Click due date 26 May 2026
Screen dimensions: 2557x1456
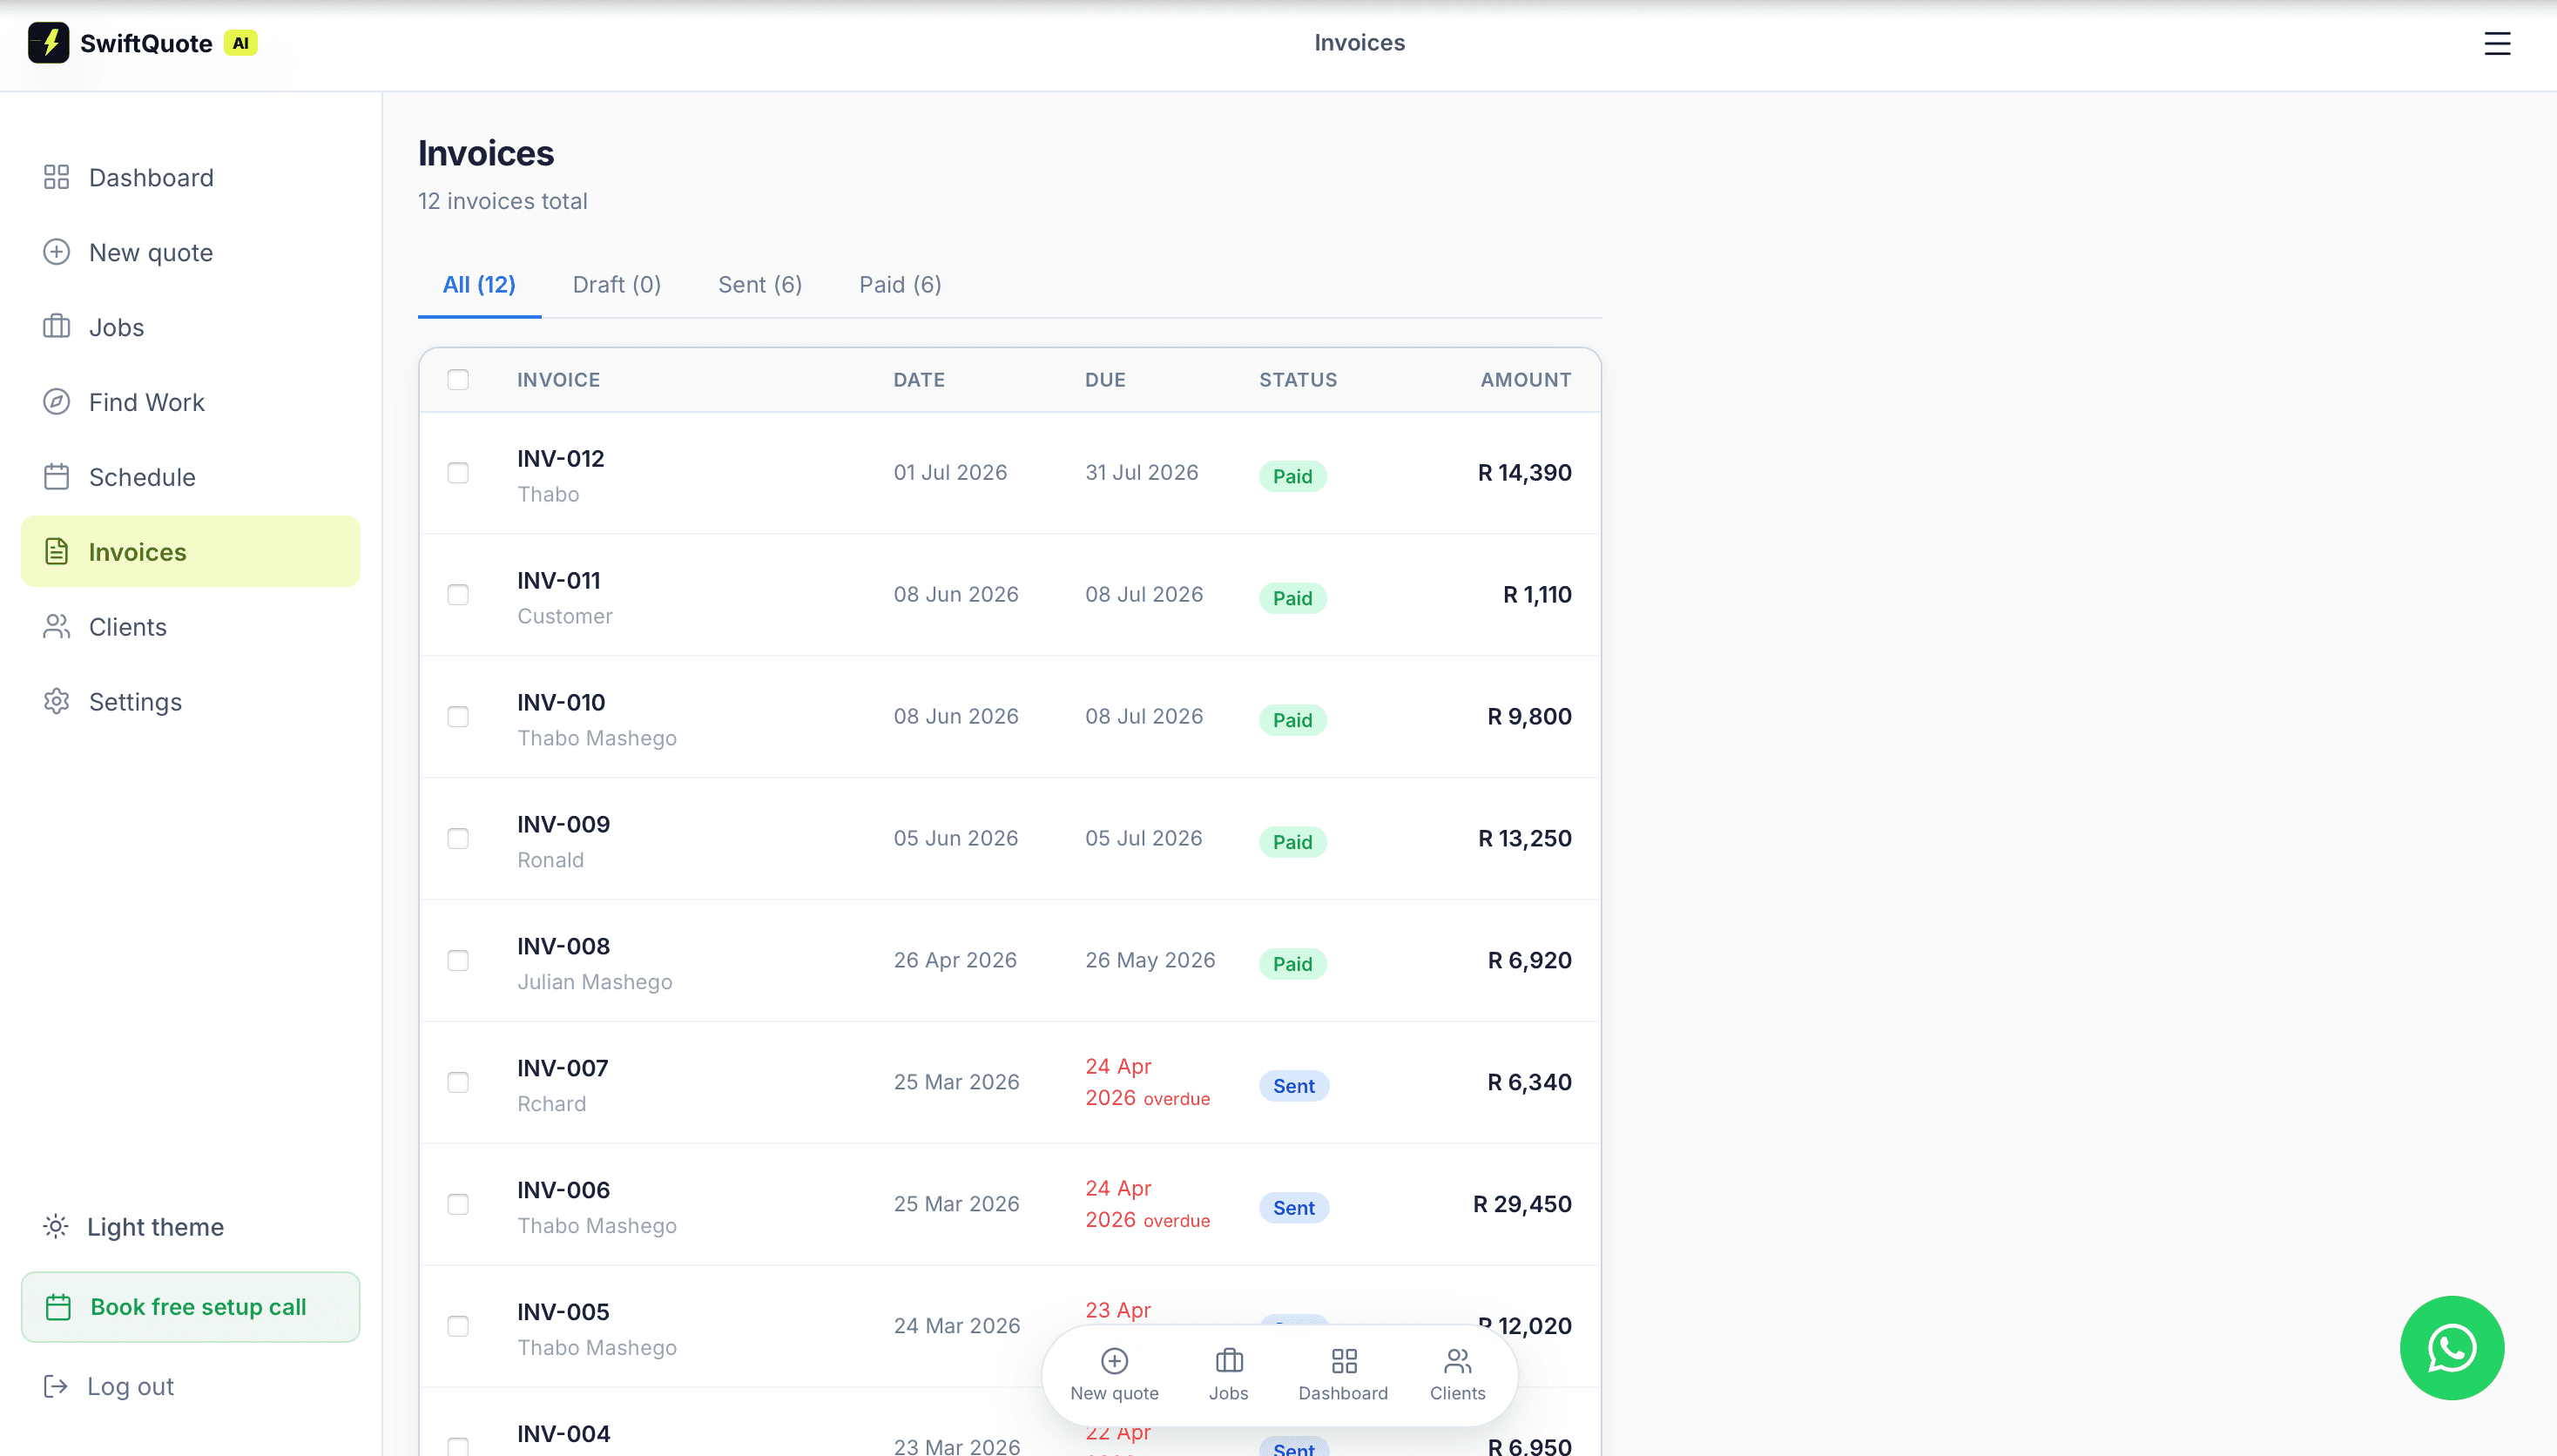point(1150,960)
